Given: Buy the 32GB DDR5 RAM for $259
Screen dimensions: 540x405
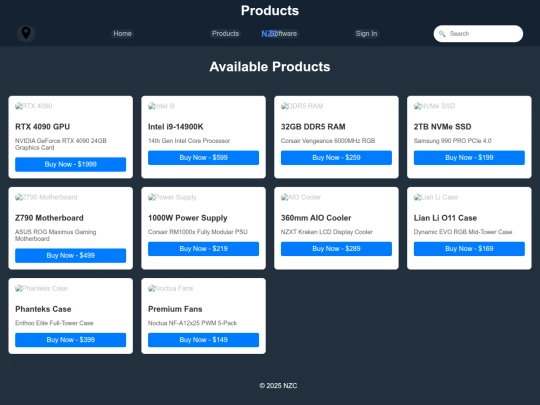Looking at the screenshot, I should pyautogui.click(x=336, y=158).
